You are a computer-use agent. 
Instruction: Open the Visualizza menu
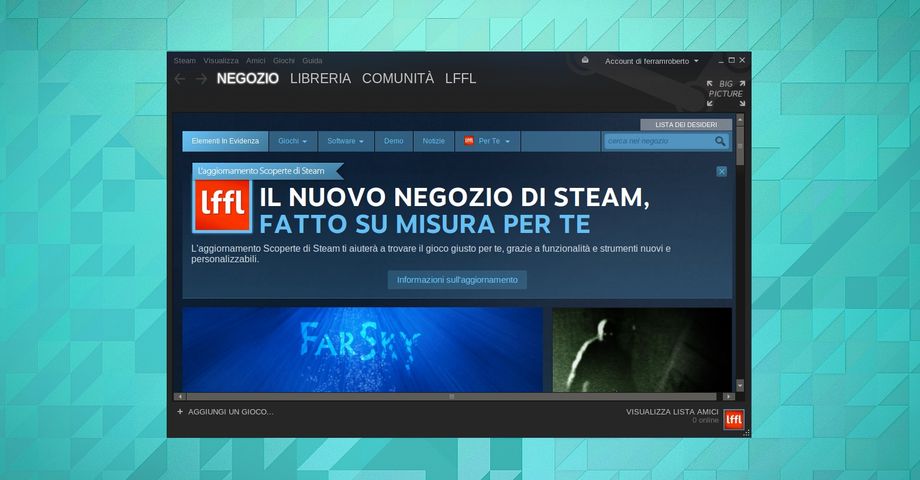click(x=221, y=60)
